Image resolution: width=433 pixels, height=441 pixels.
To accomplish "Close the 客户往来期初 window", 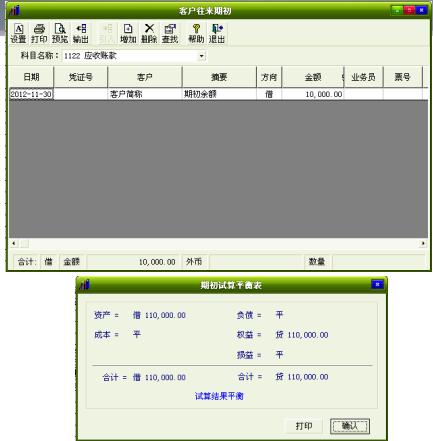I will point(421,10).
